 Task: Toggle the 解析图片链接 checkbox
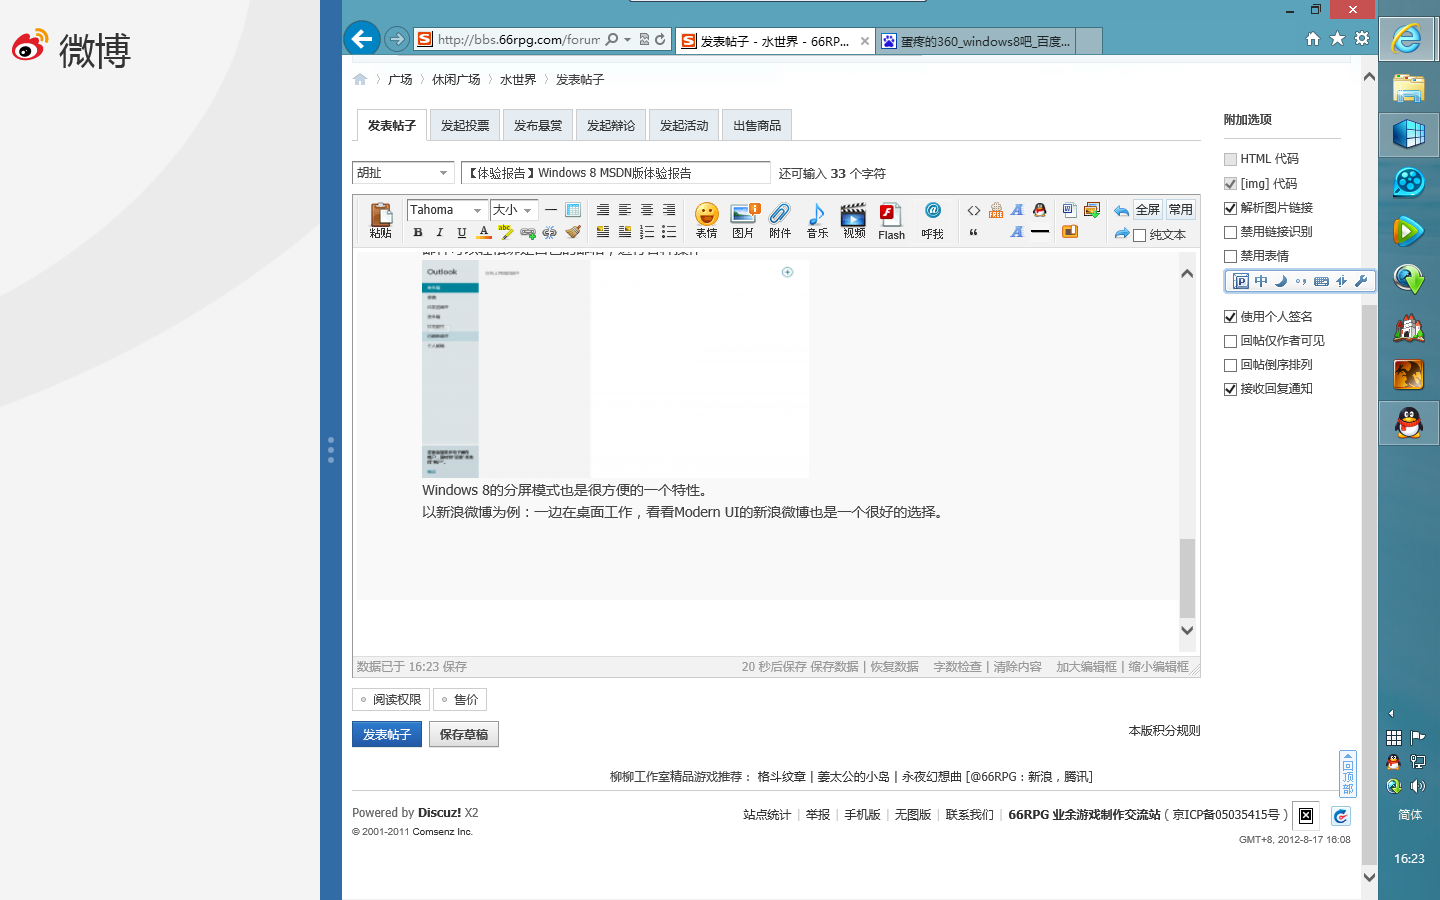1230,208
